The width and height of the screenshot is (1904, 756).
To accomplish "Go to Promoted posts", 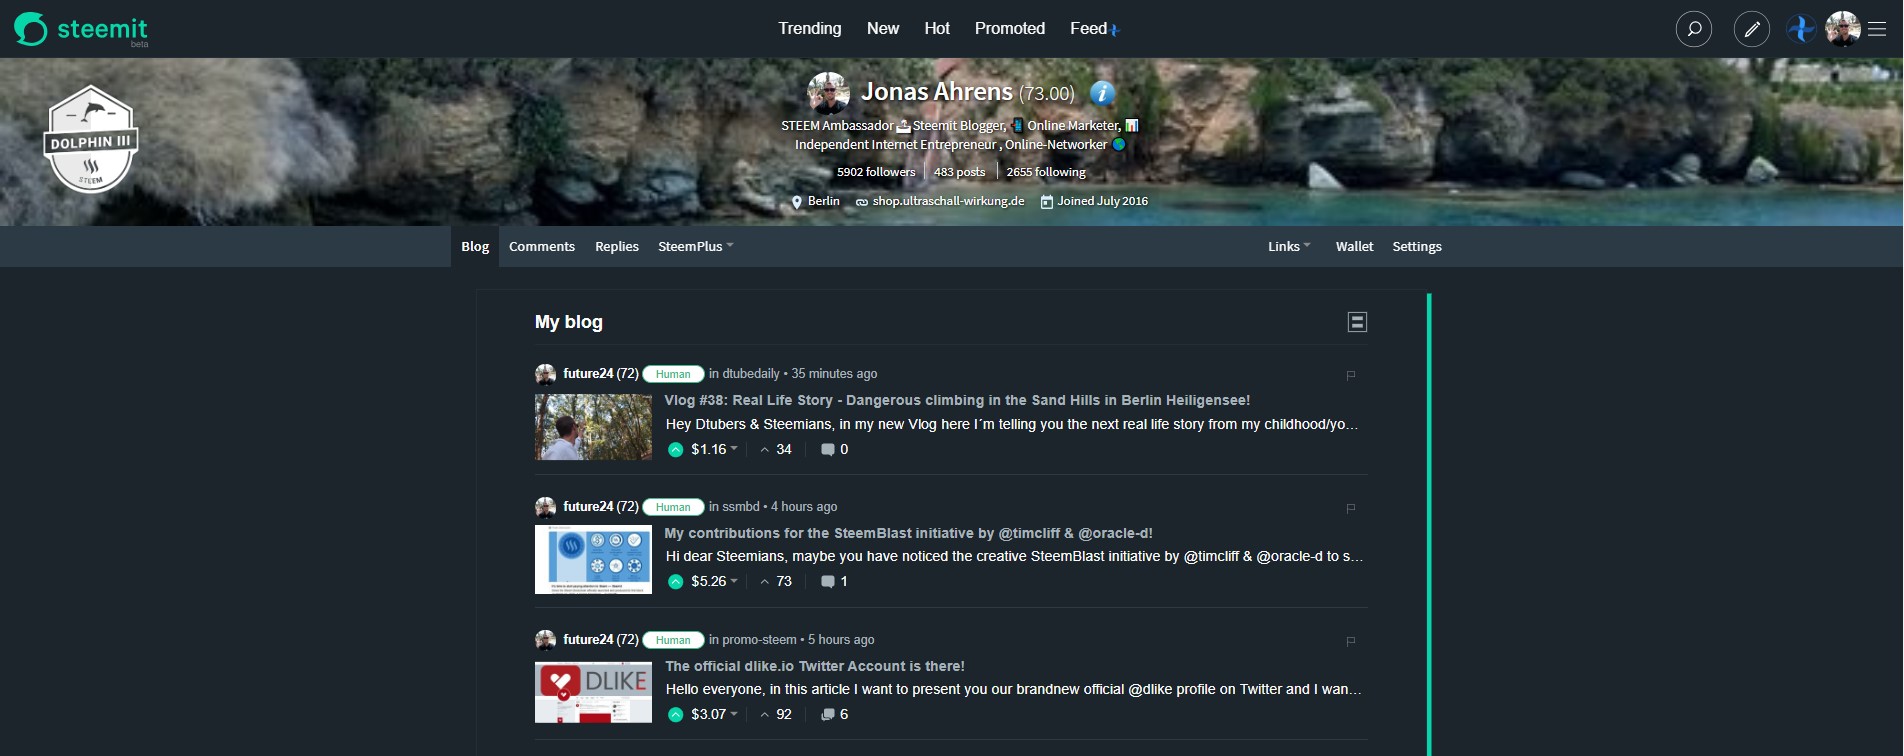I will point(1010,29).
